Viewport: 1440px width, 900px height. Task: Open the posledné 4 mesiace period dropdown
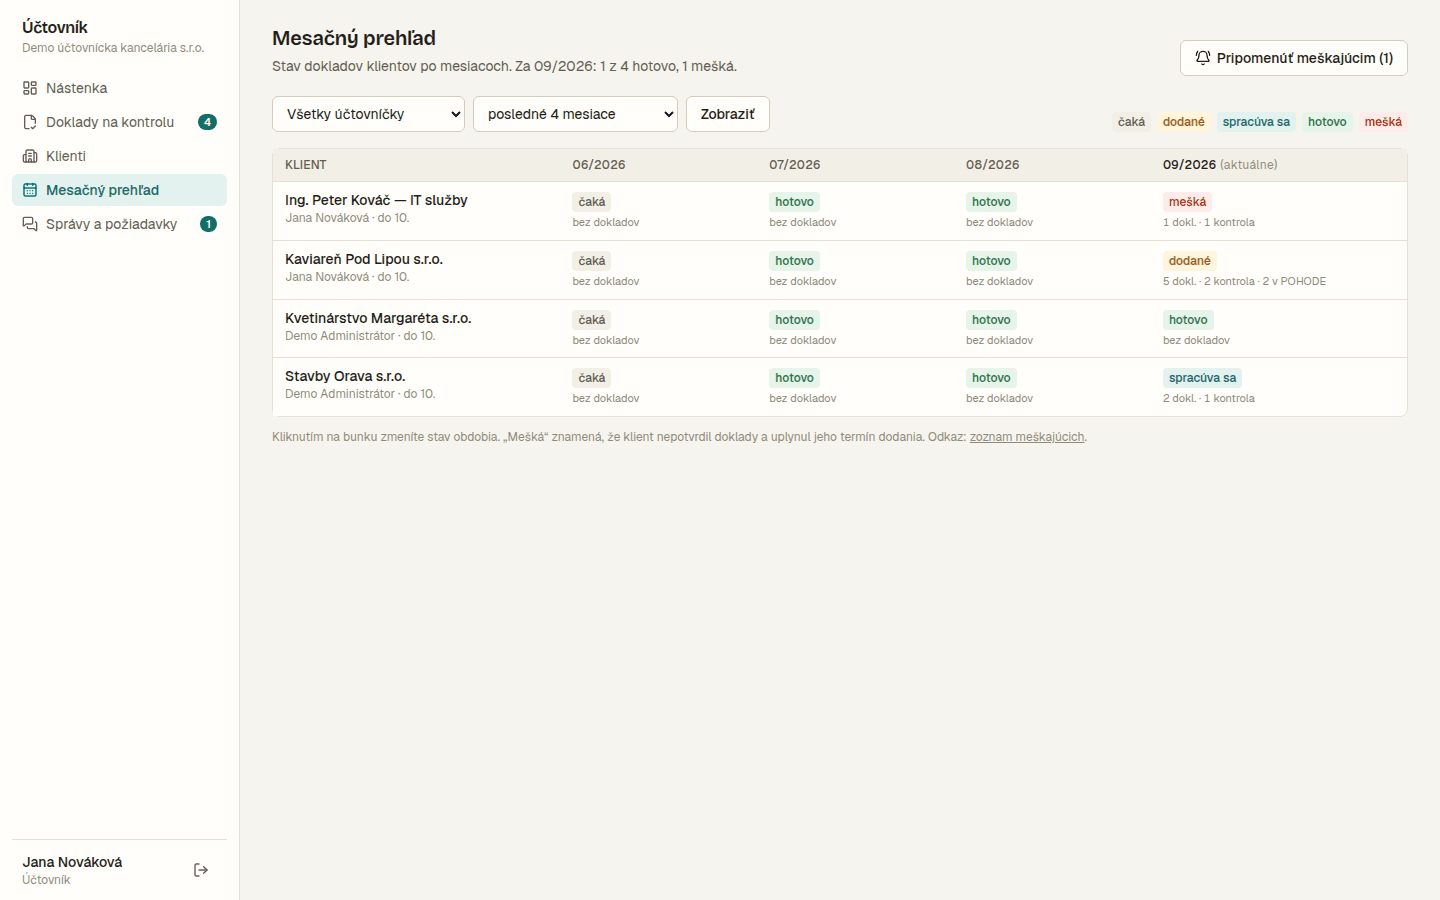[575, 114]
